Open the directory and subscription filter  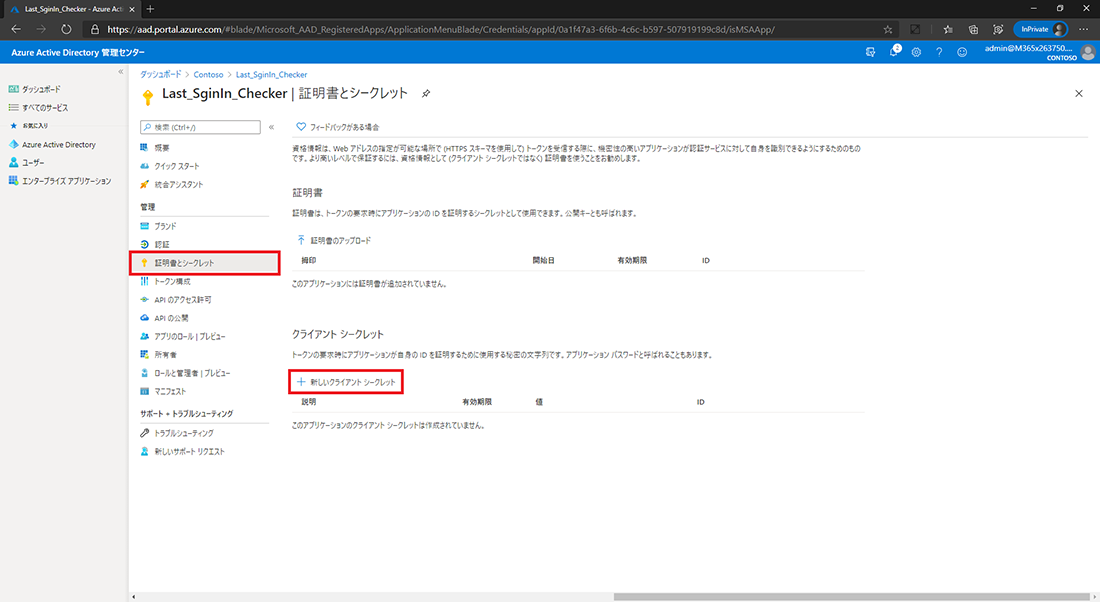click(x=871, y=52)
